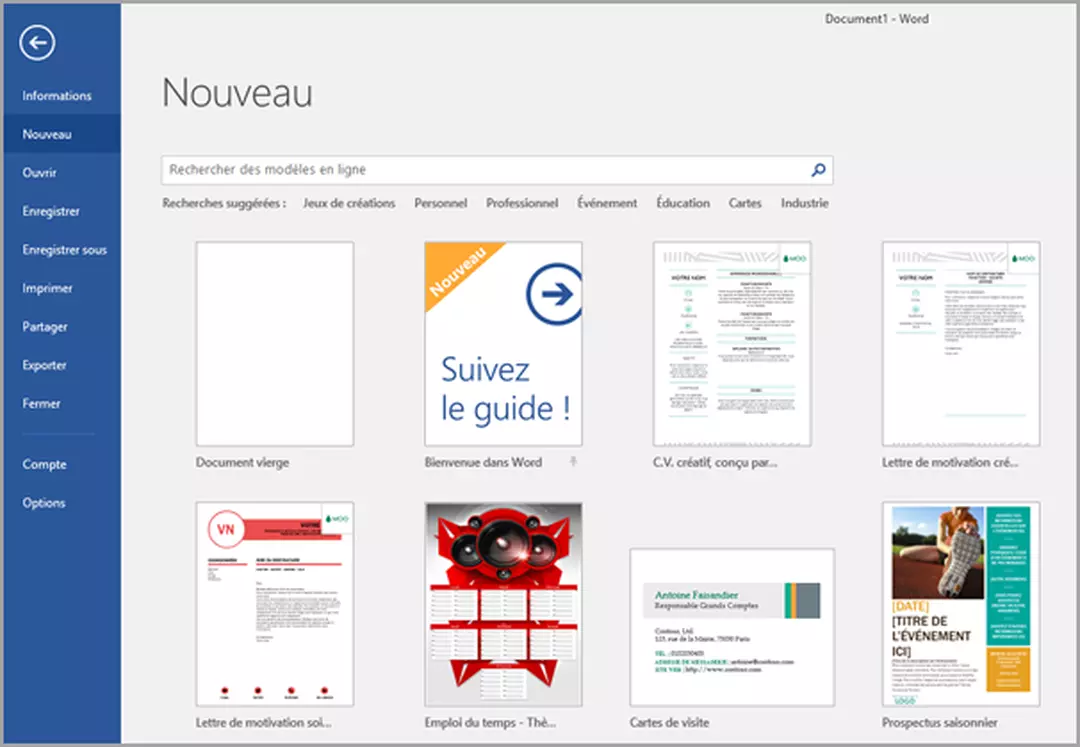
Task: Browse Événement templates
Action: [608, 203]
